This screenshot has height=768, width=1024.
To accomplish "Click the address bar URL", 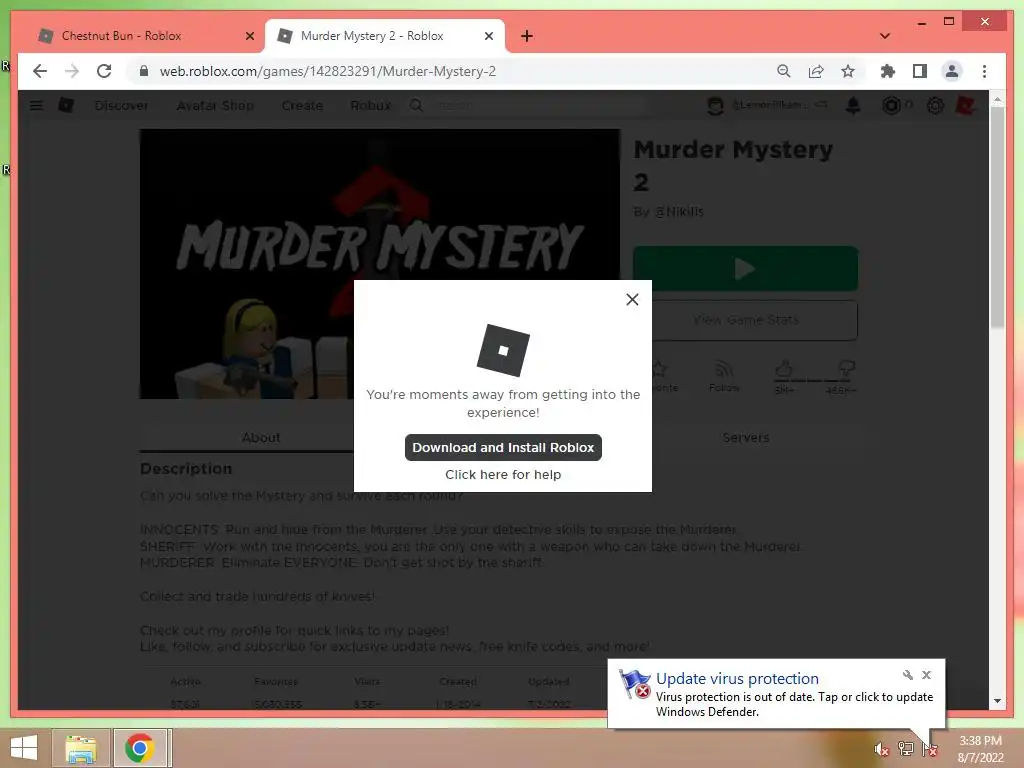I will coord(328,71).
